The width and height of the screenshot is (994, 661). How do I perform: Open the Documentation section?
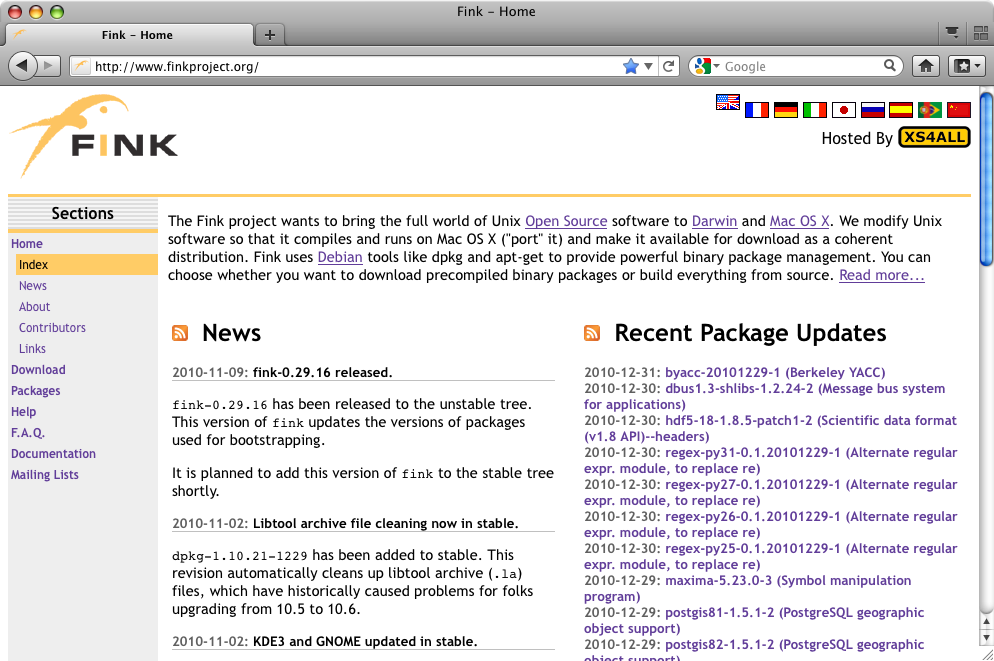[x=53, y=454]
